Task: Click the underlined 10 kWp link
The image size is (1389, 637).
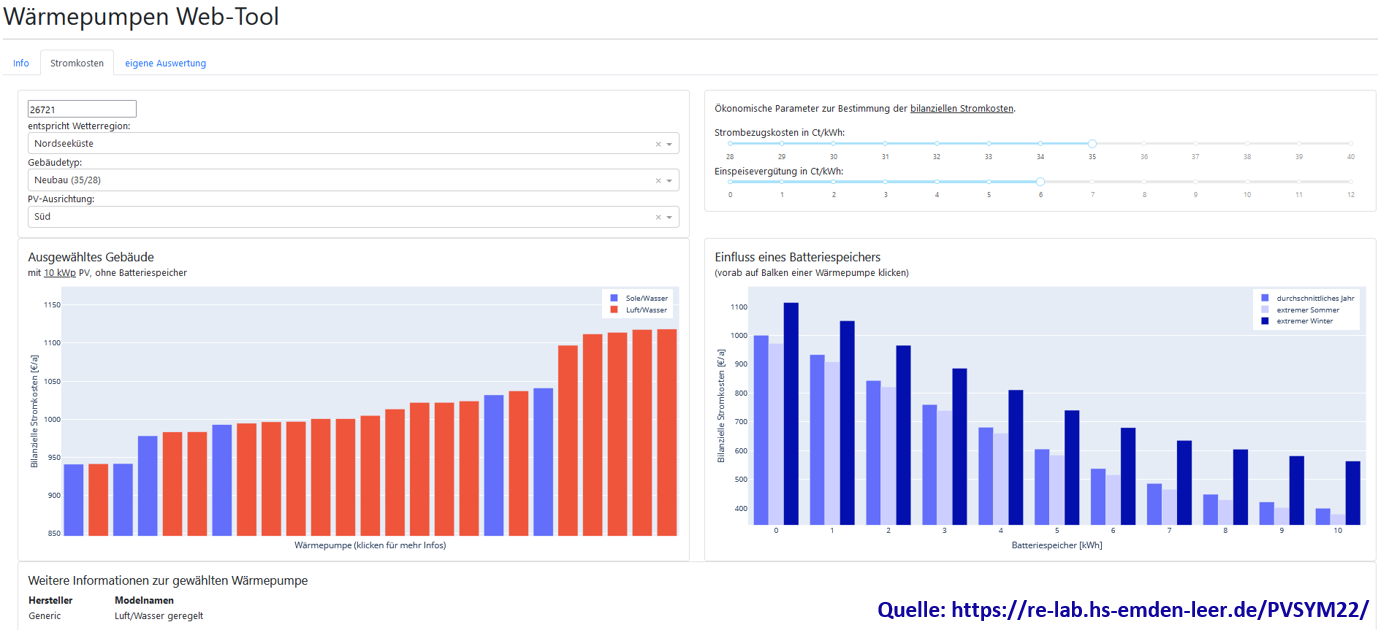Action: pos(59,273)
